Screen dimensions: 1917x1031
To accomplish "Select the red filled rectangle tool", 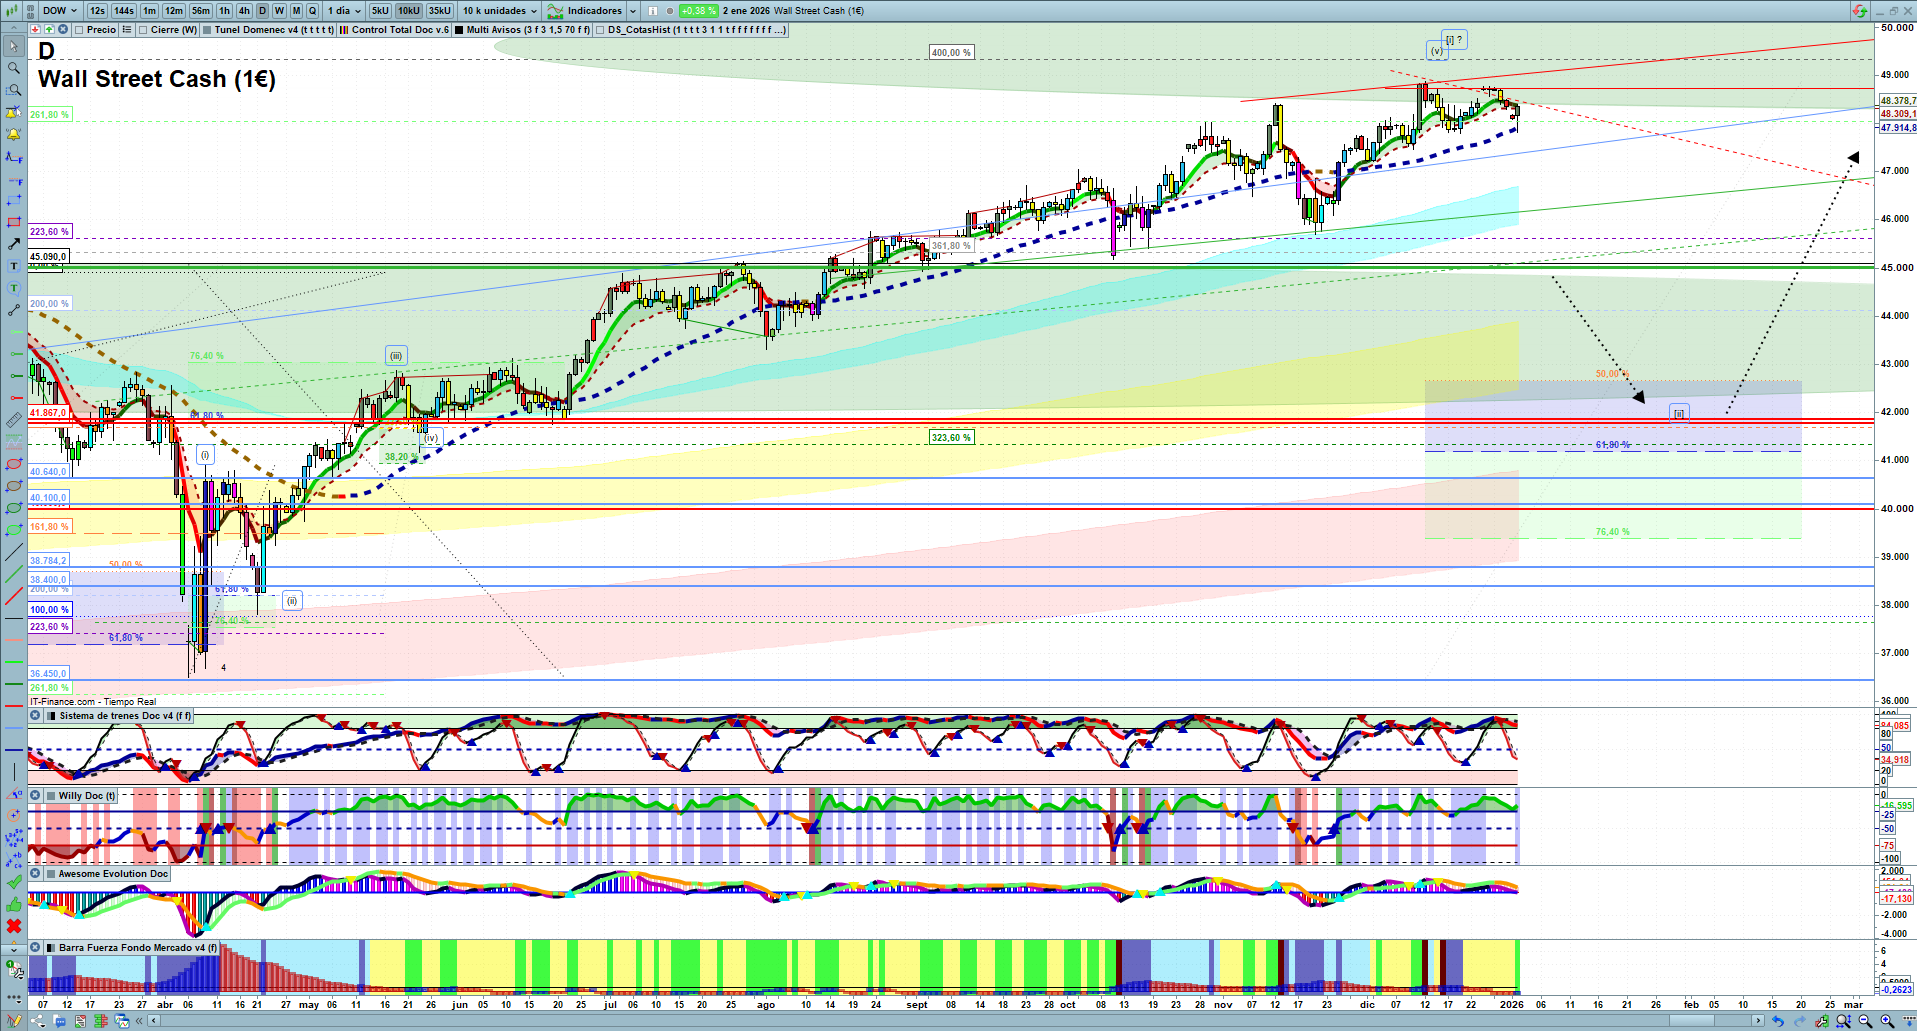I will coord(14,222).
